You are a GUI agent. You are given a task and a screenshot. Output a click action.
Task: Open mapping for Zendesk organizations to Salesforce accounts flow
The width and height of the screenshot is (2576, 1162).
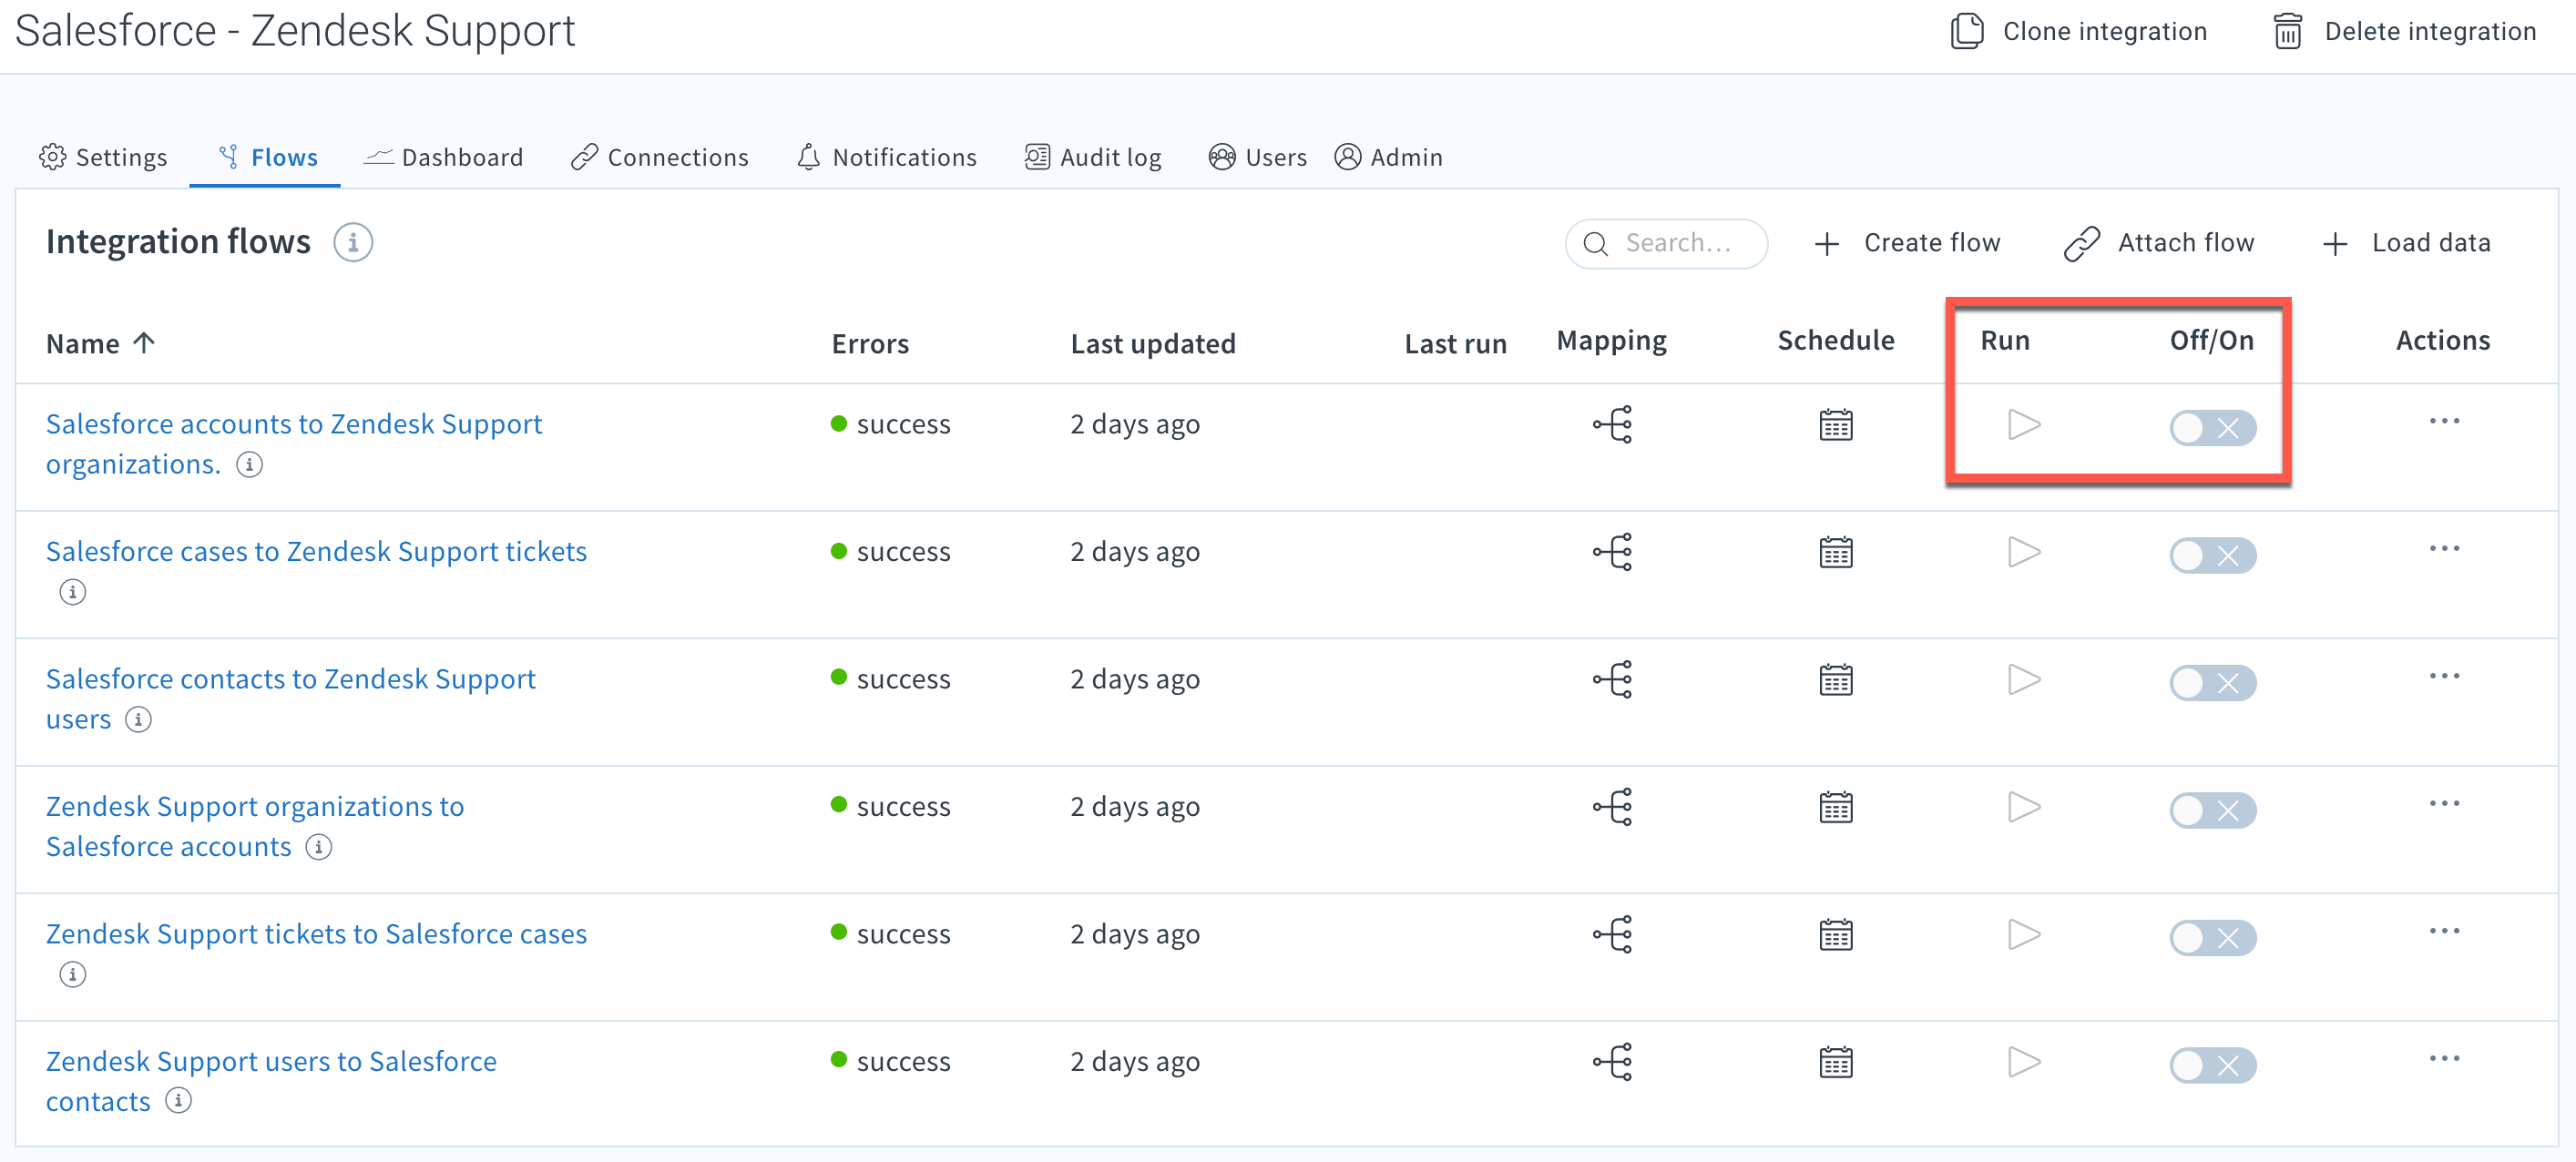click(1612, 806)
